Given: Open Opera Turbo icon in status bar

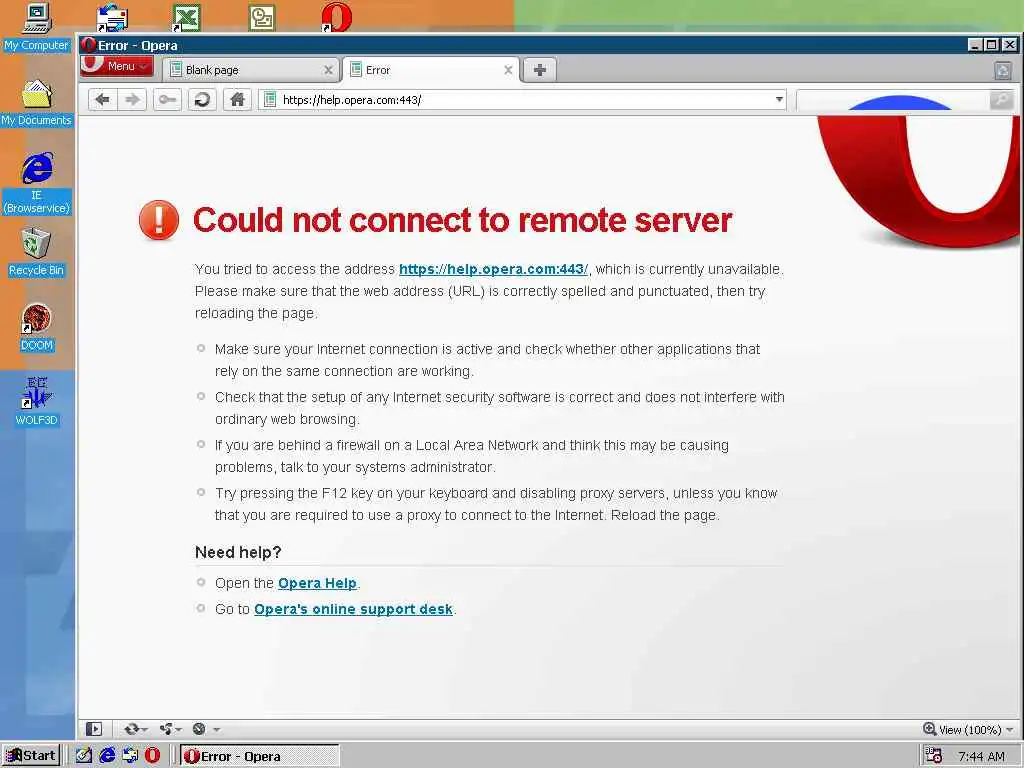Looking at the screenshot, I should pyautogui.click(x=200, y=729).
